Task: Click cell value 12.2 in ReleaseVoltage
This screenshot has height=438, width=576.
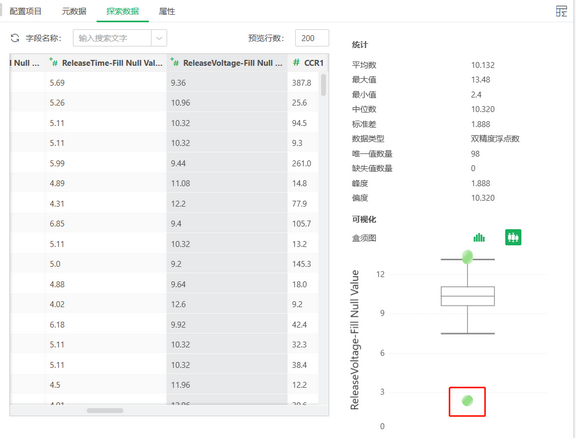Action: [178, 204]
